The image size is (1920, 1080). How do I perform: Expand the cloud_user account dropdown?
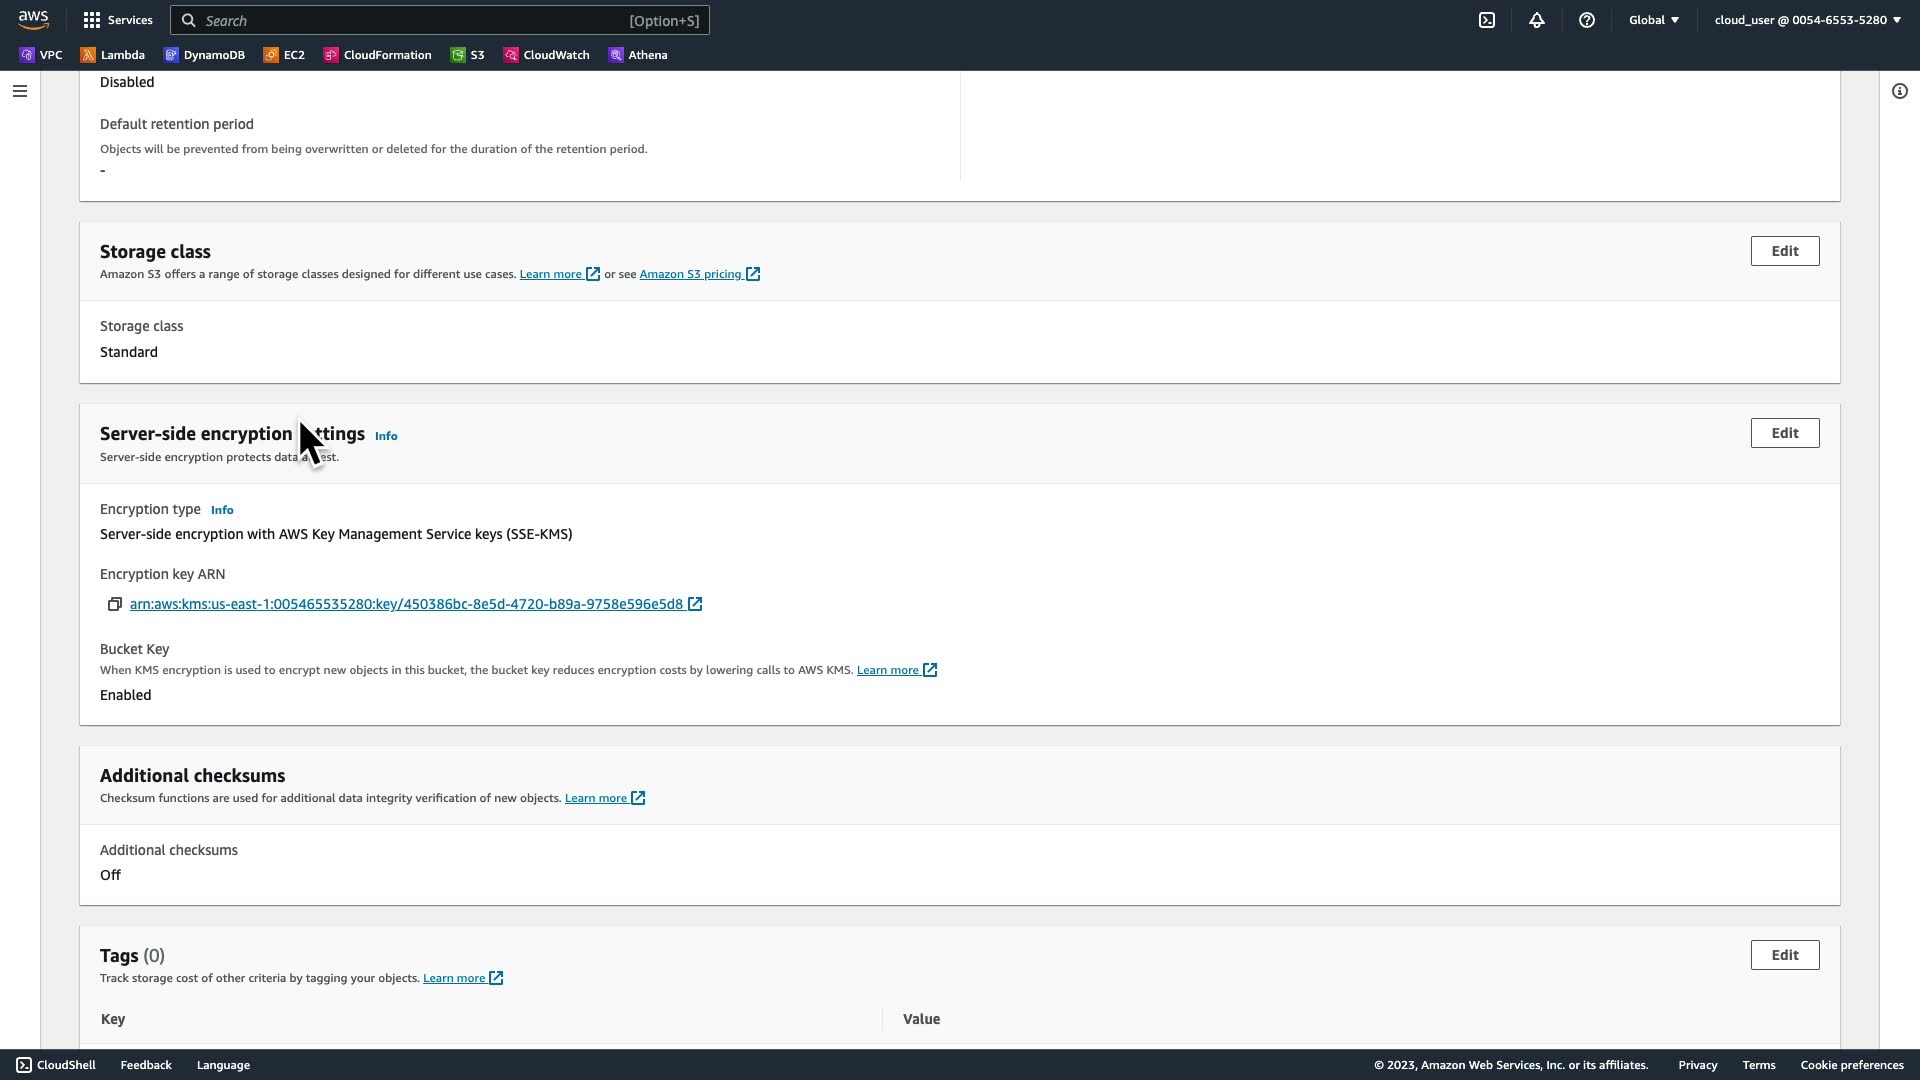(x=1807, y=20)
